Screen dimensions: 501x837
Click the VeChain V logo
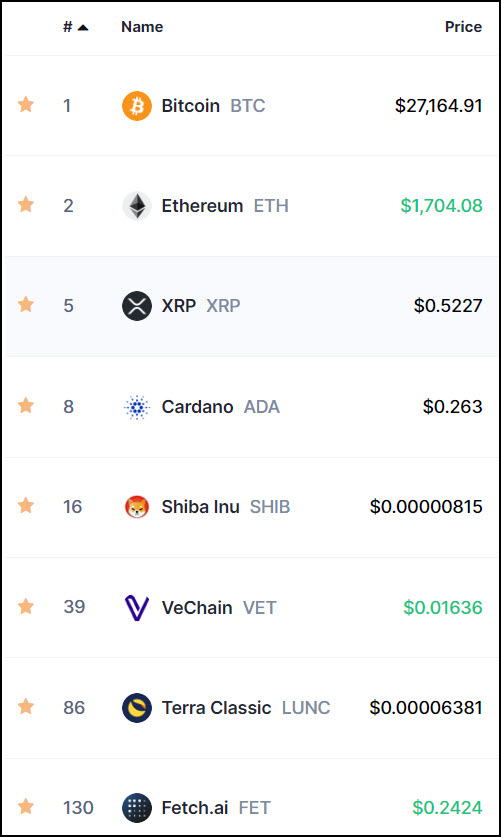(x=137, y=607)
